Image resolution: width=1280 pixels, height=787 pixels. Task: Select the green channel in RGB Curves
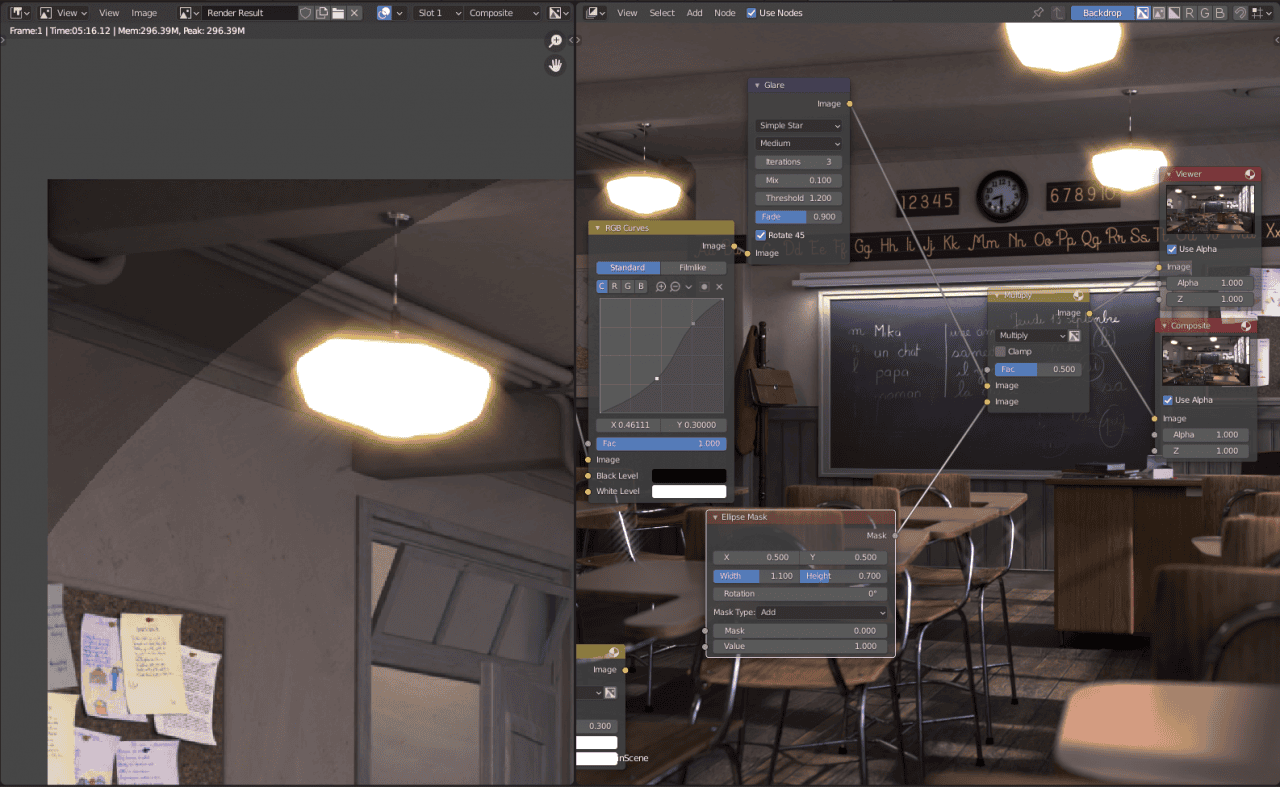point(628,287)
